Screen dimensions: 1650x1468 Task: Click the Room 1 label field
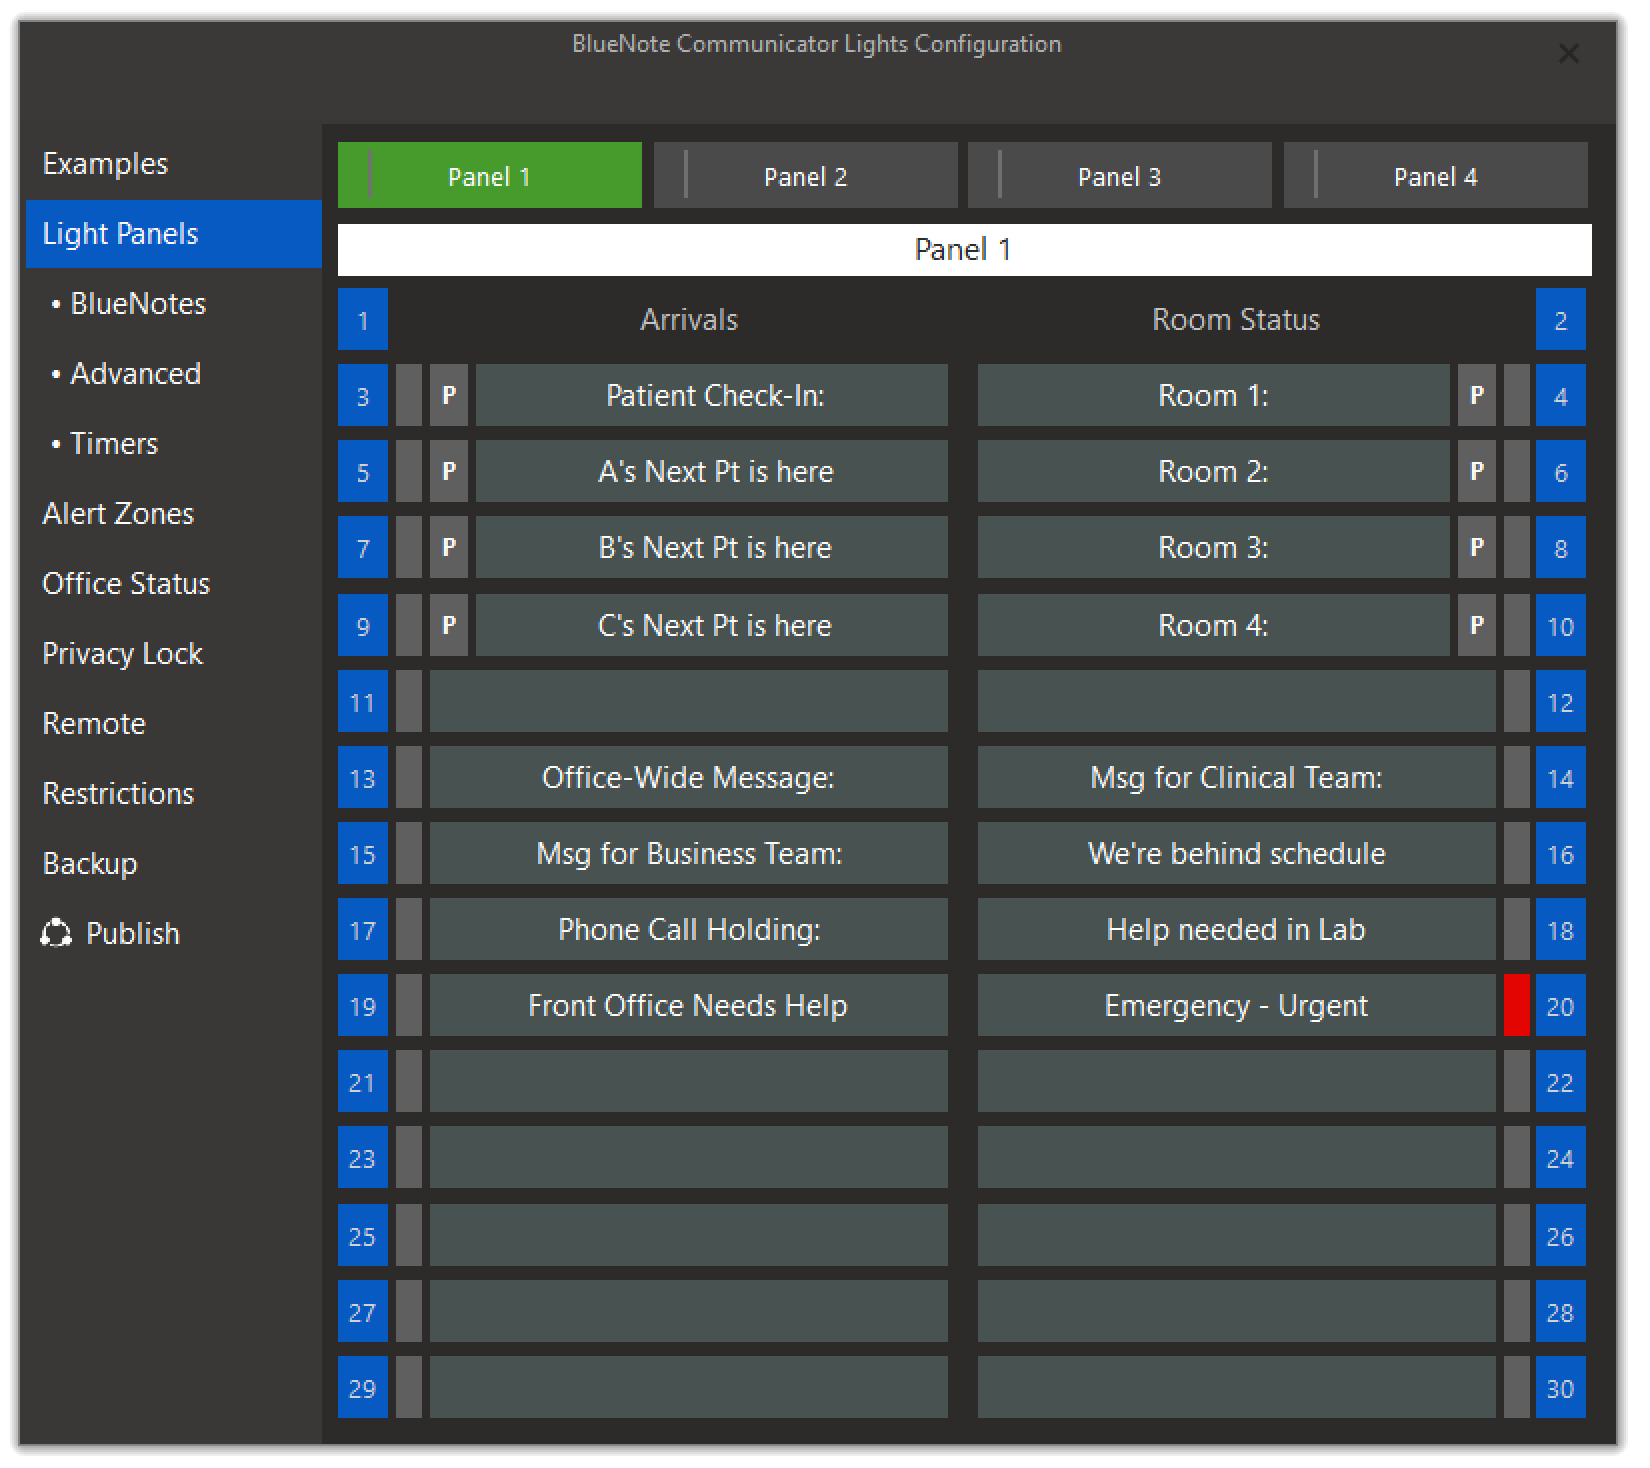(1214, 395)
